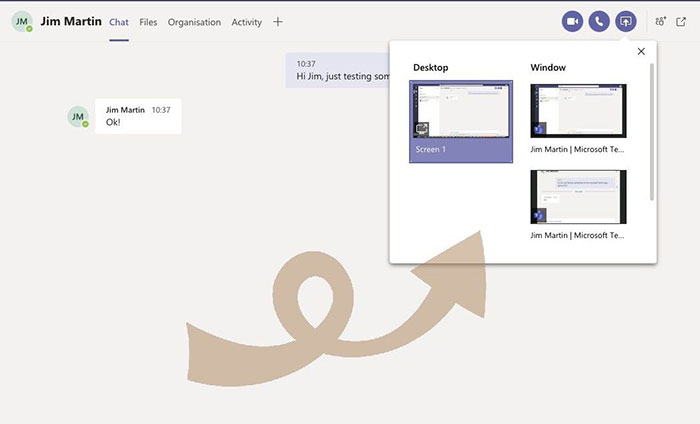This screenshot has height=424, width=700.
Task: Click the JM avatar in the chat header
Action: point(22,22)
